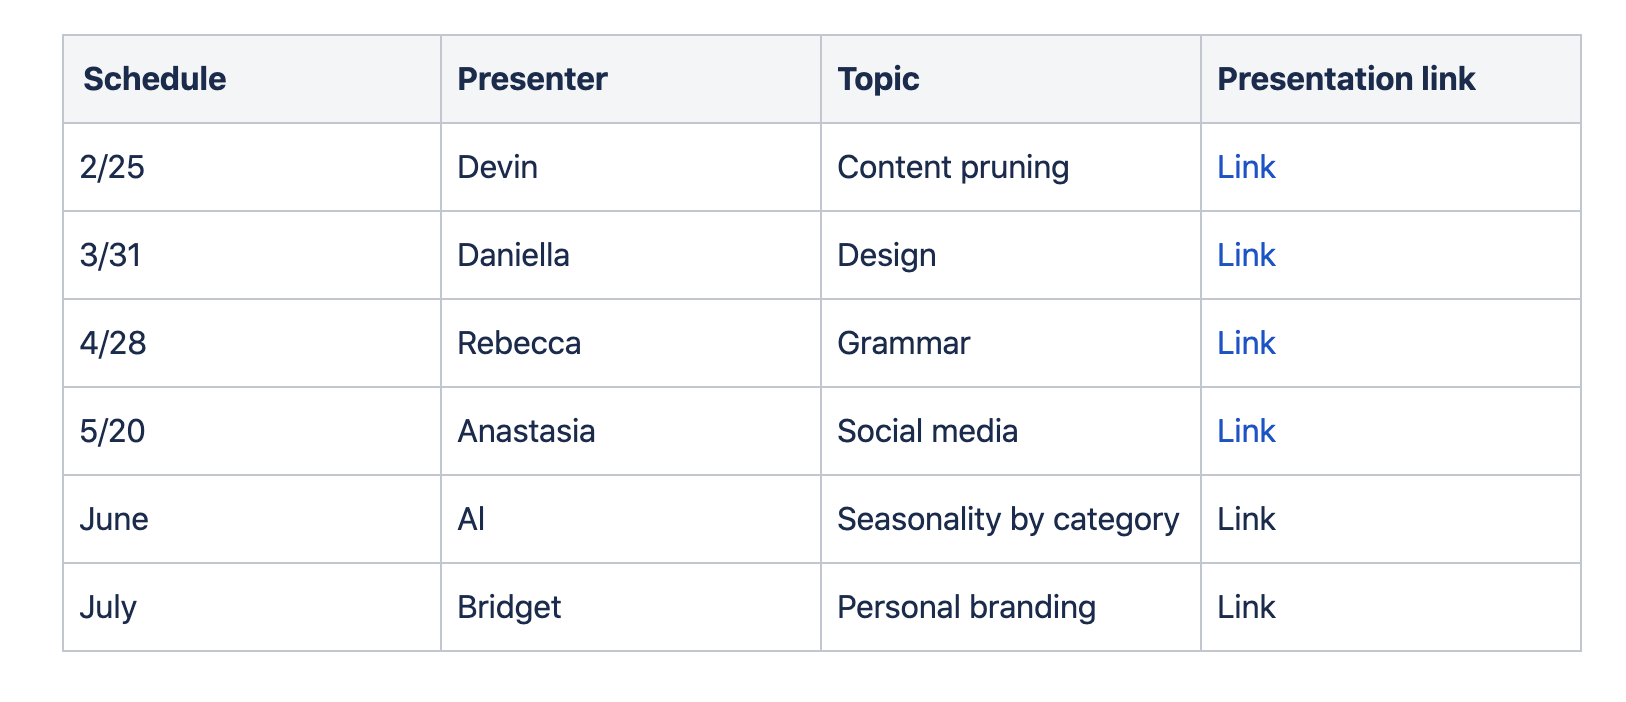Select the Rebecca presenter cell
Image resolution: width=1626 pixels, height=702 pixels.
click(519, 343)
